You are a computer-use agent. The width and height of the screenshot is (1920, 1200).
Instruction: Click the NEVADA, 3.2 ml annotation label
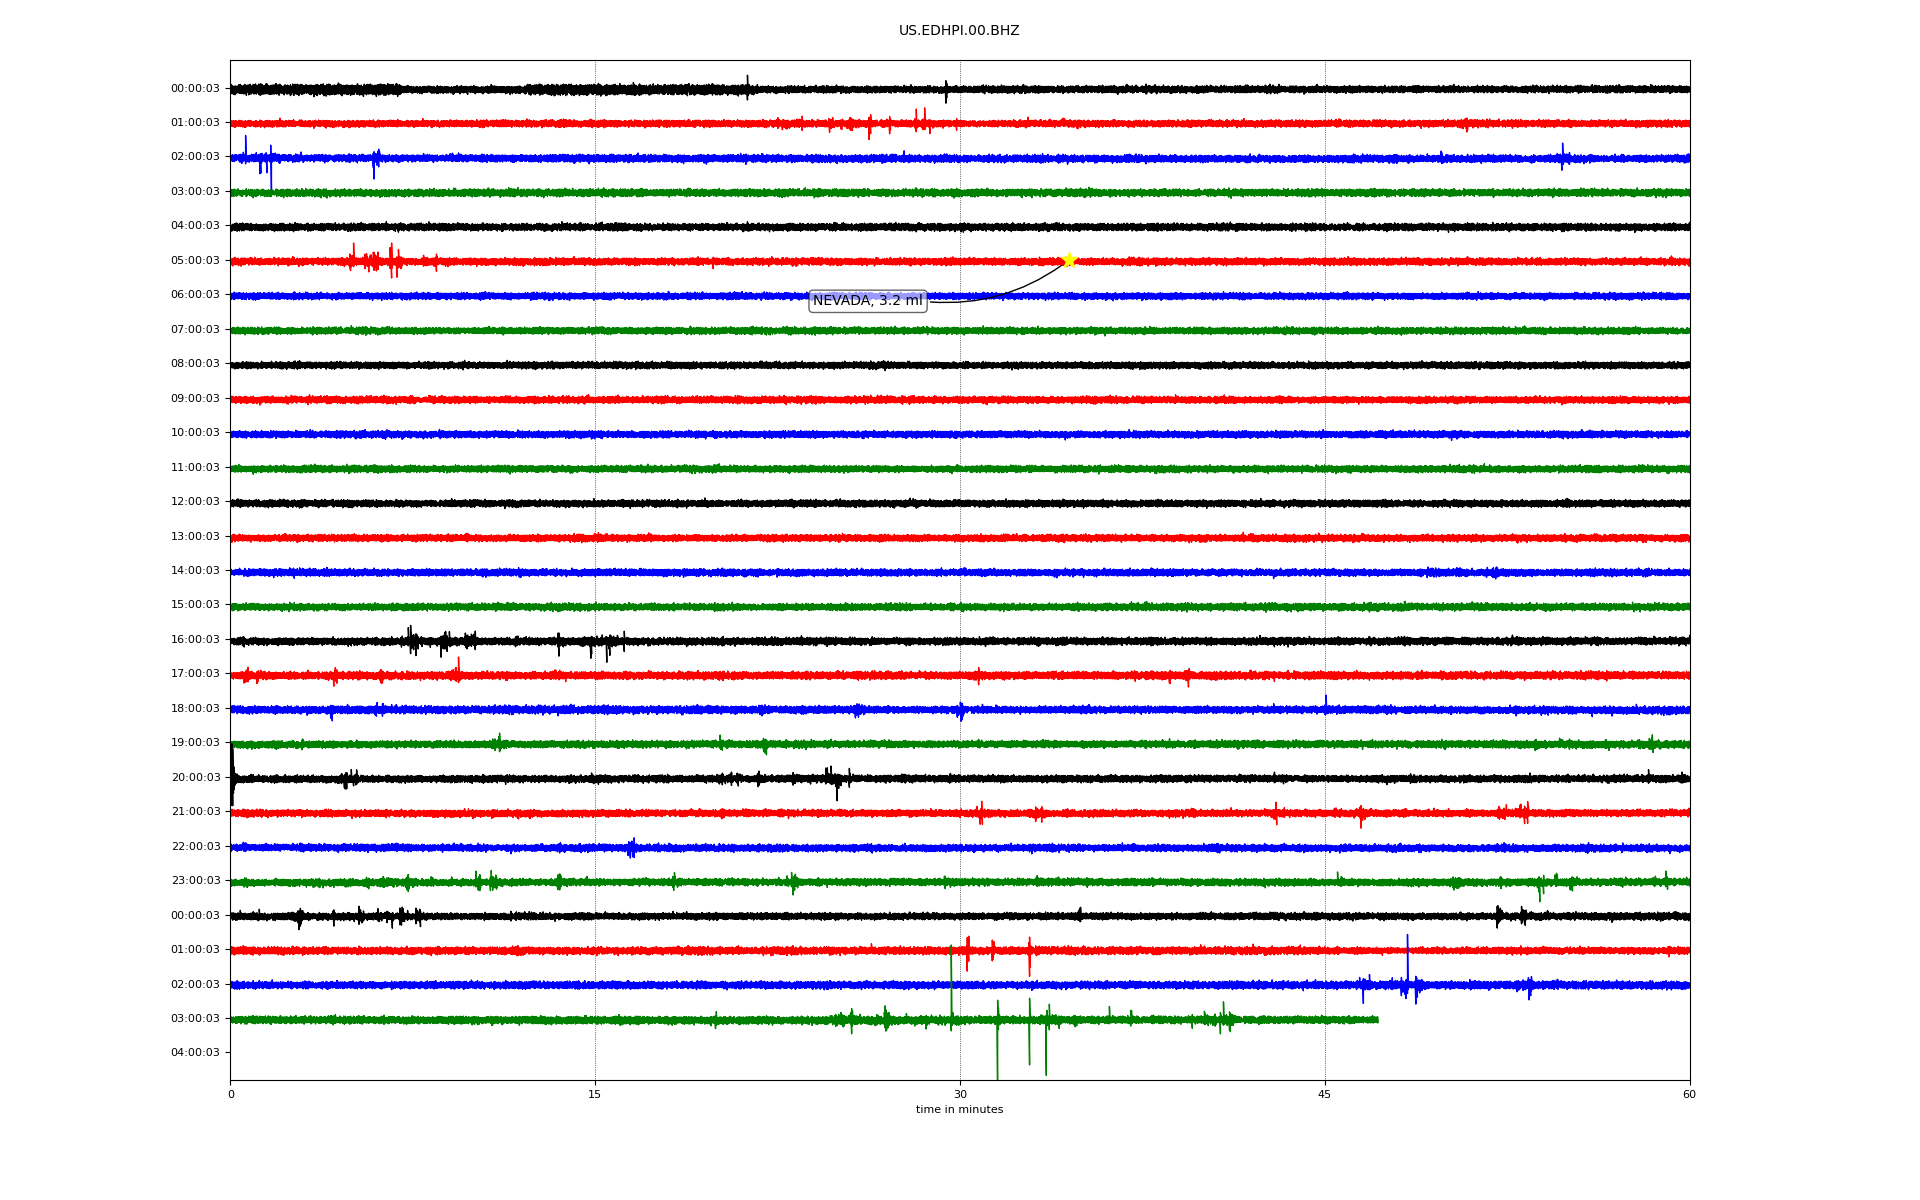(867, 301)
